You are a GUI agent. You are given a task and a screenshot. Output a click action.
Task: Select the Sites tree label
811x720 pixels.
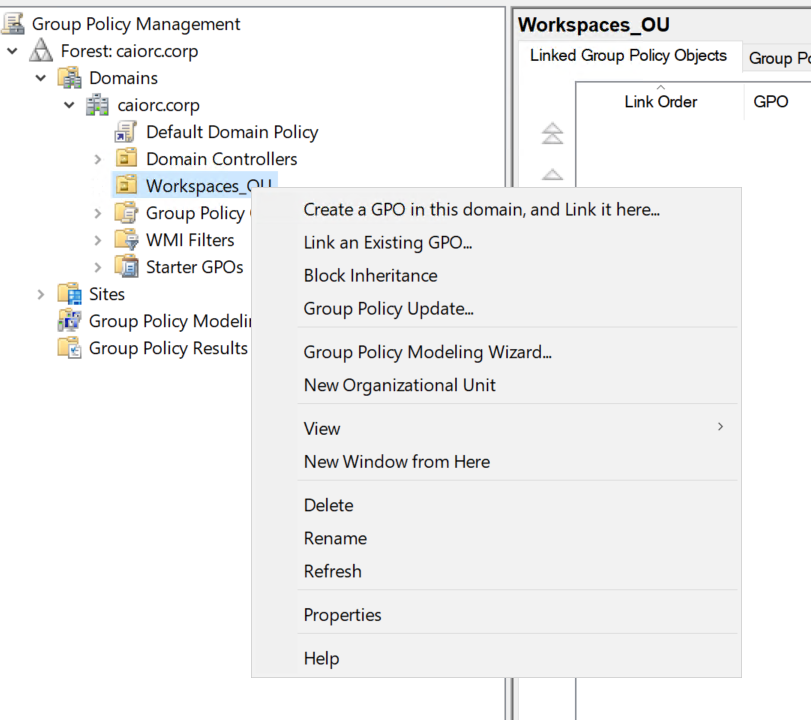tap(107, 294)
